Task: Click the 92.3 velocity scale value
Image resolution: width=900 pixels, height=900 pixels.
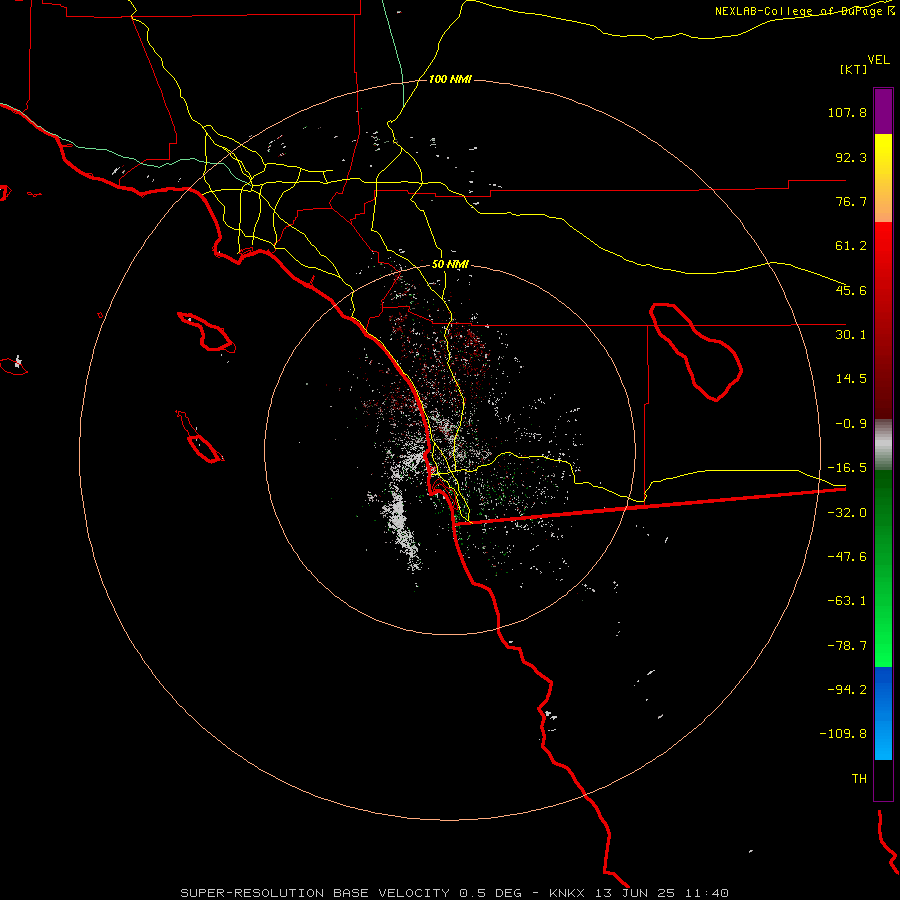Action: click(851, 157)
